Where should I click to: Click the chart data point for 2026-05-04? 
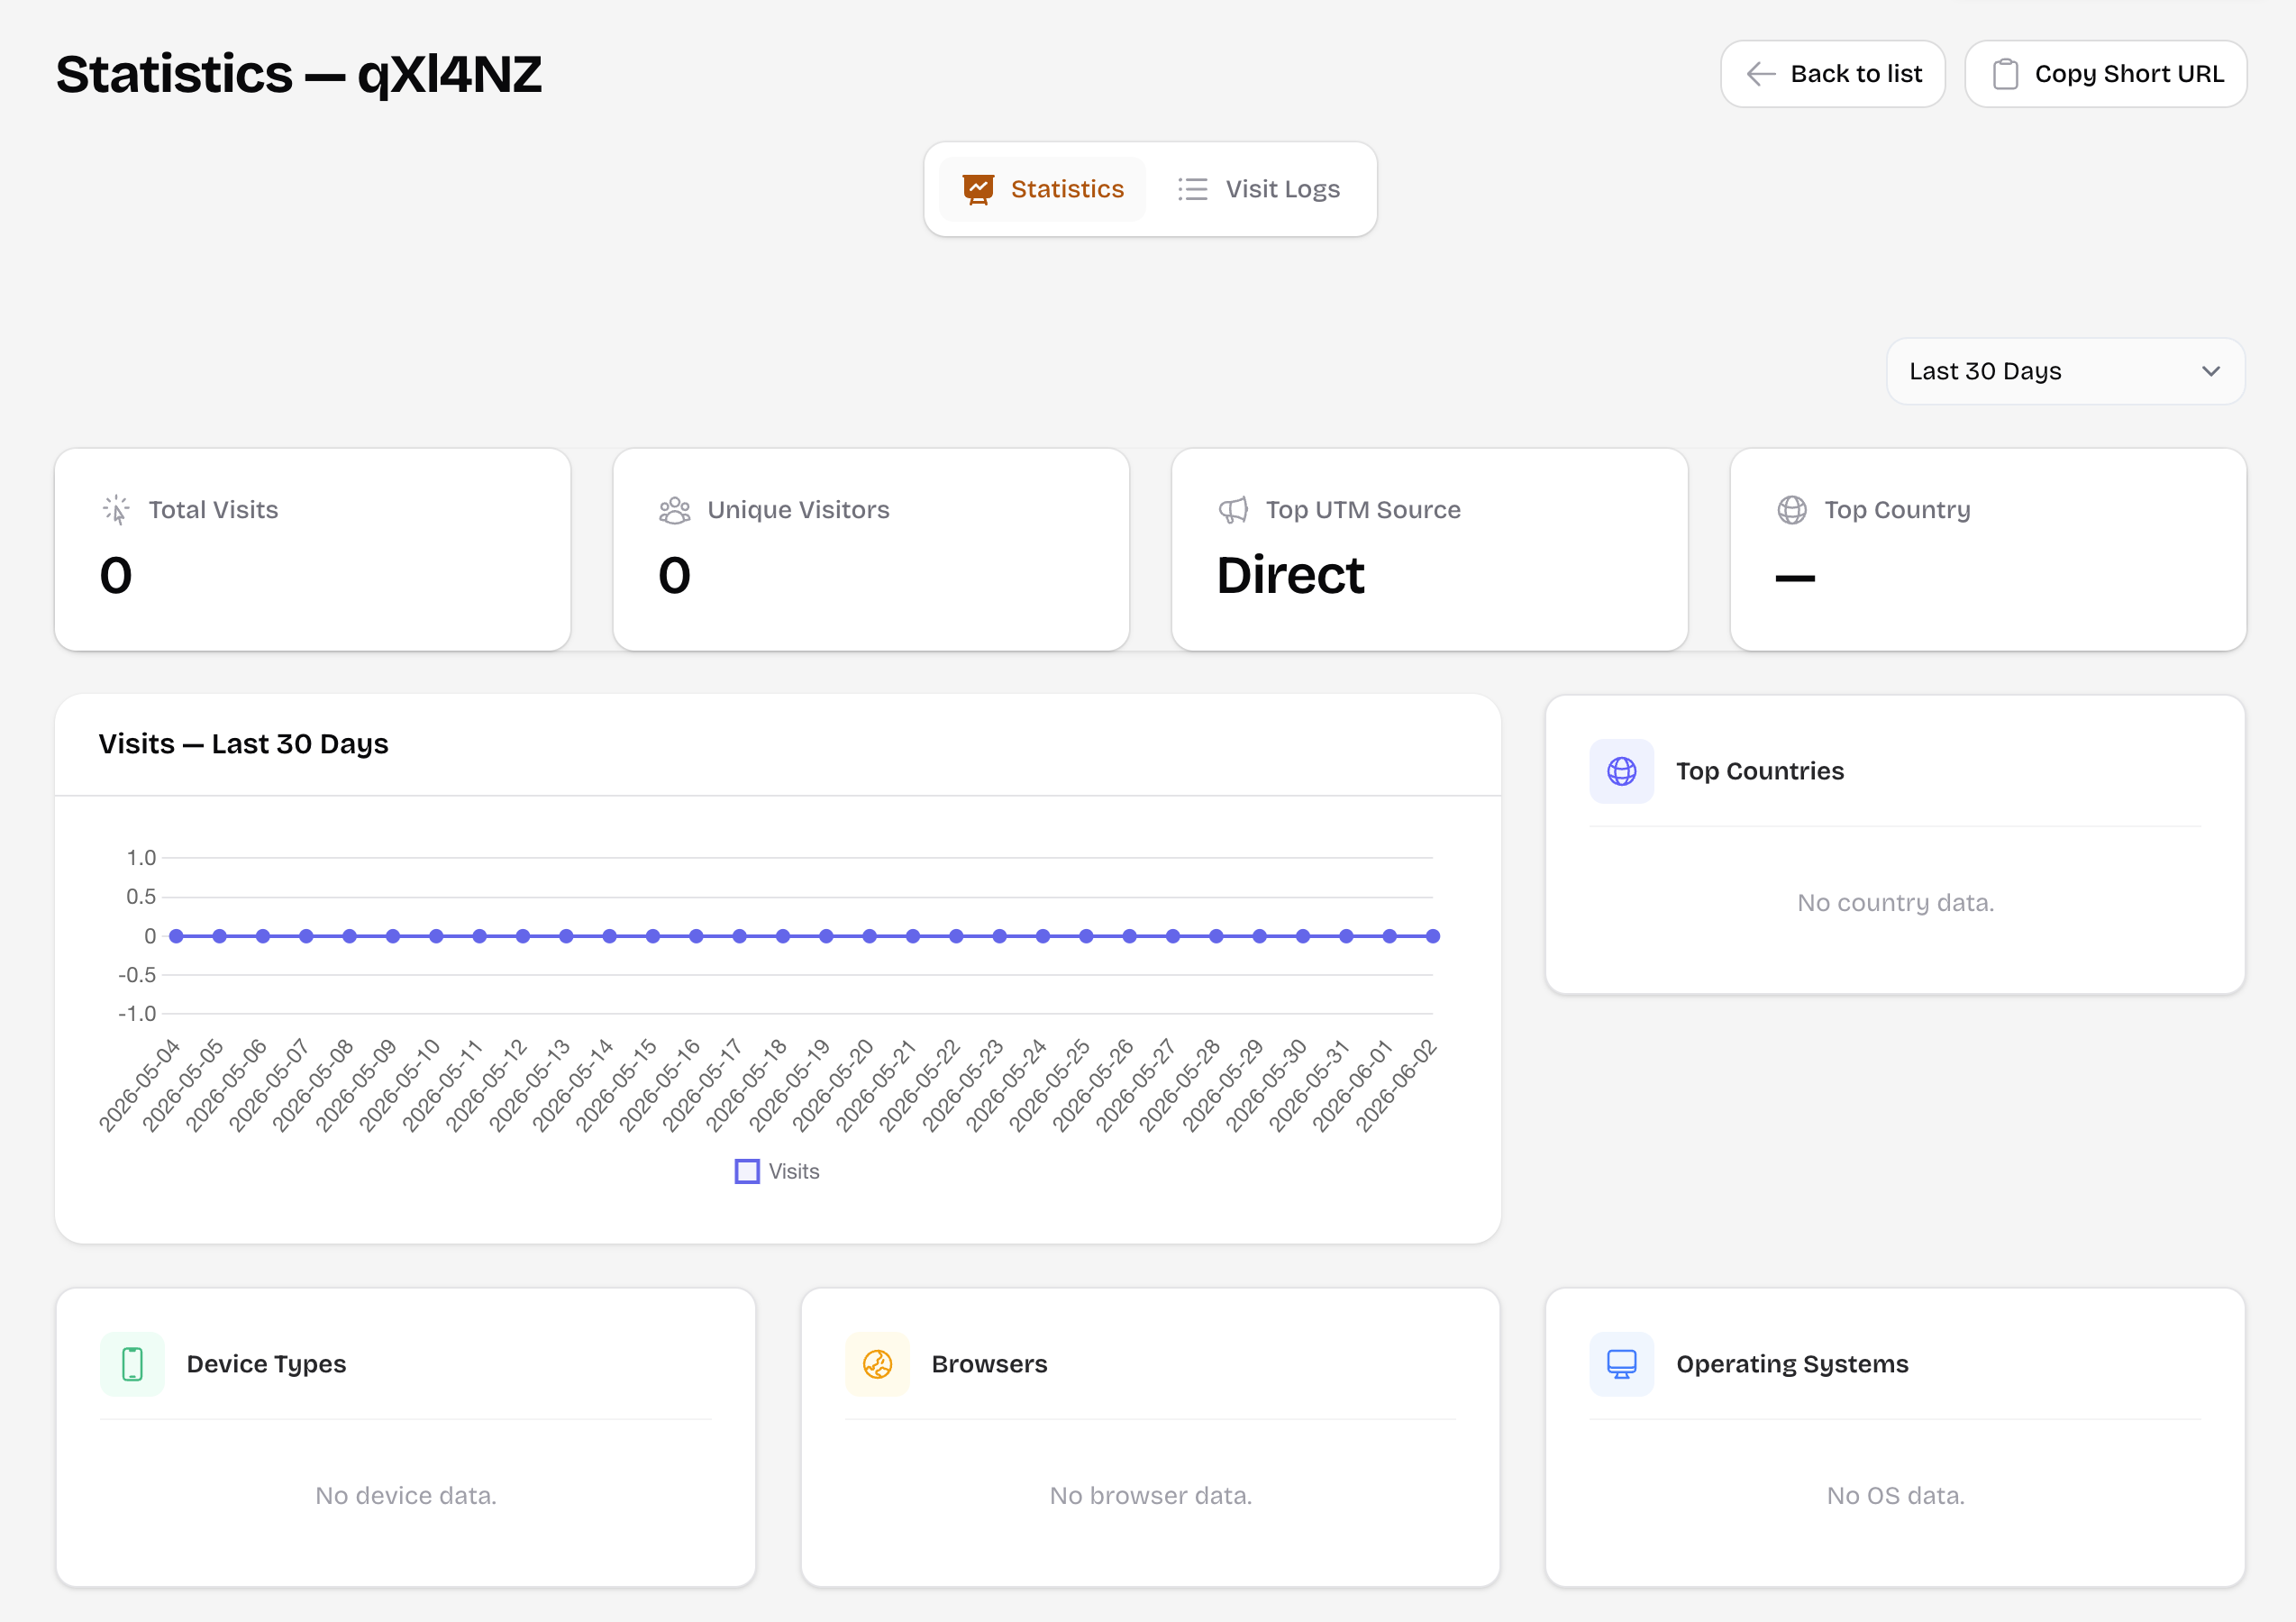click(176, 936)
